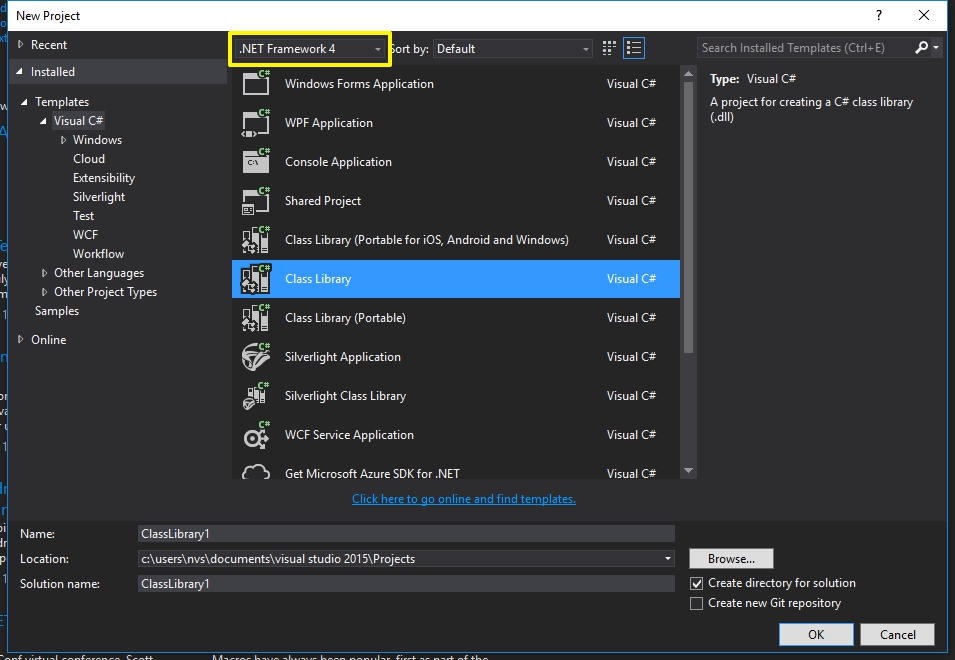Open the Sort by Default dropdown

click(512, 49)
